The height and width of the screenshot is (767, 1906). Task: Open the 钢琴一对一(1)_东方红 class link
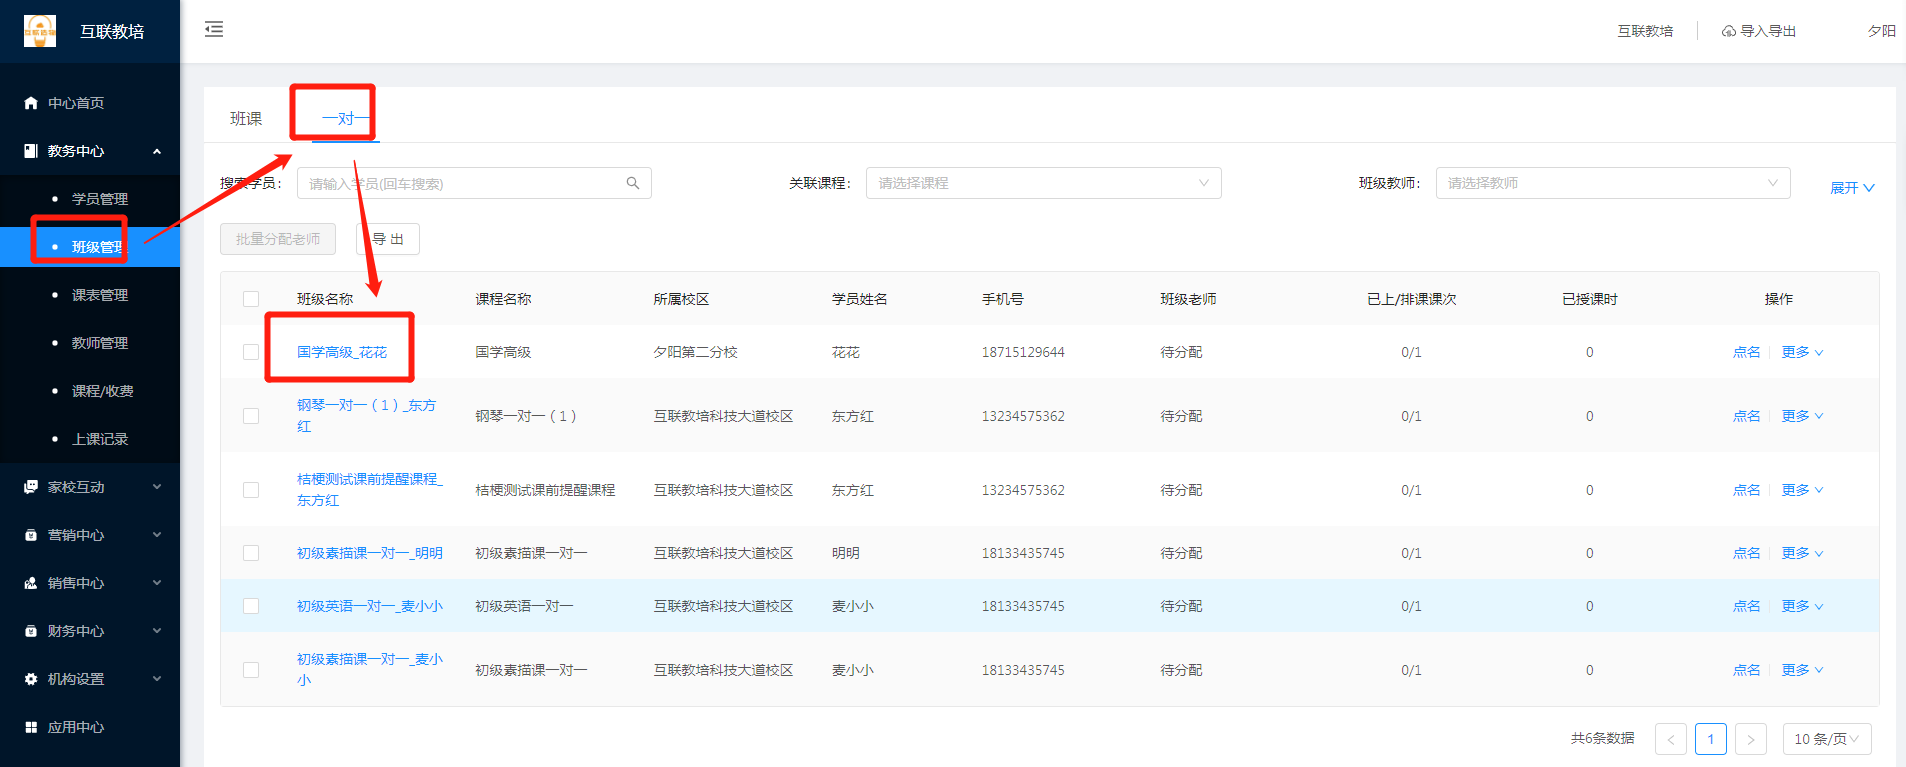[x=367, y=416]
